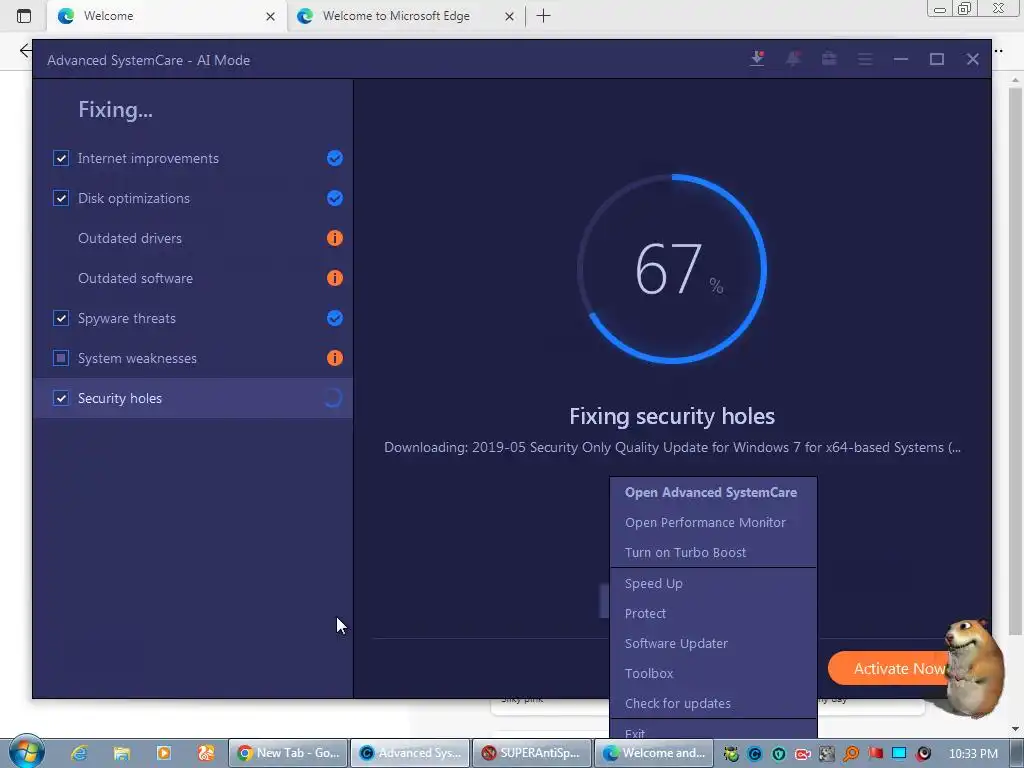Viewport: 1024px width, 768px height.
Task: Click the green shield tray icon
Action: click(778, 754)
